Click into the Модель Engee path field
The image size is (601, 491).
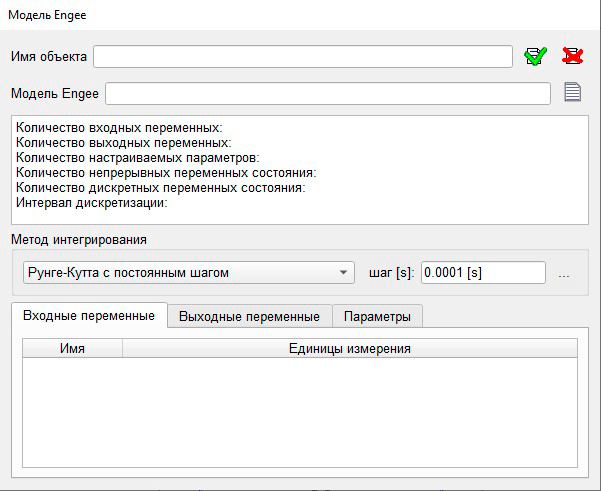[x=328, y=93]
